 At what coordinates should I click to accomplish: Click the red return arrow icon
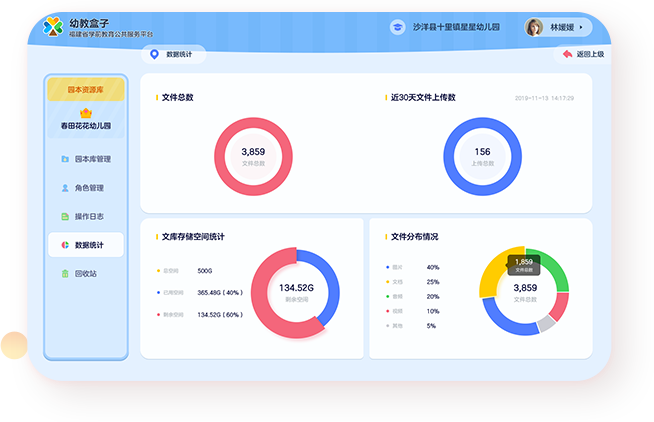567,54
